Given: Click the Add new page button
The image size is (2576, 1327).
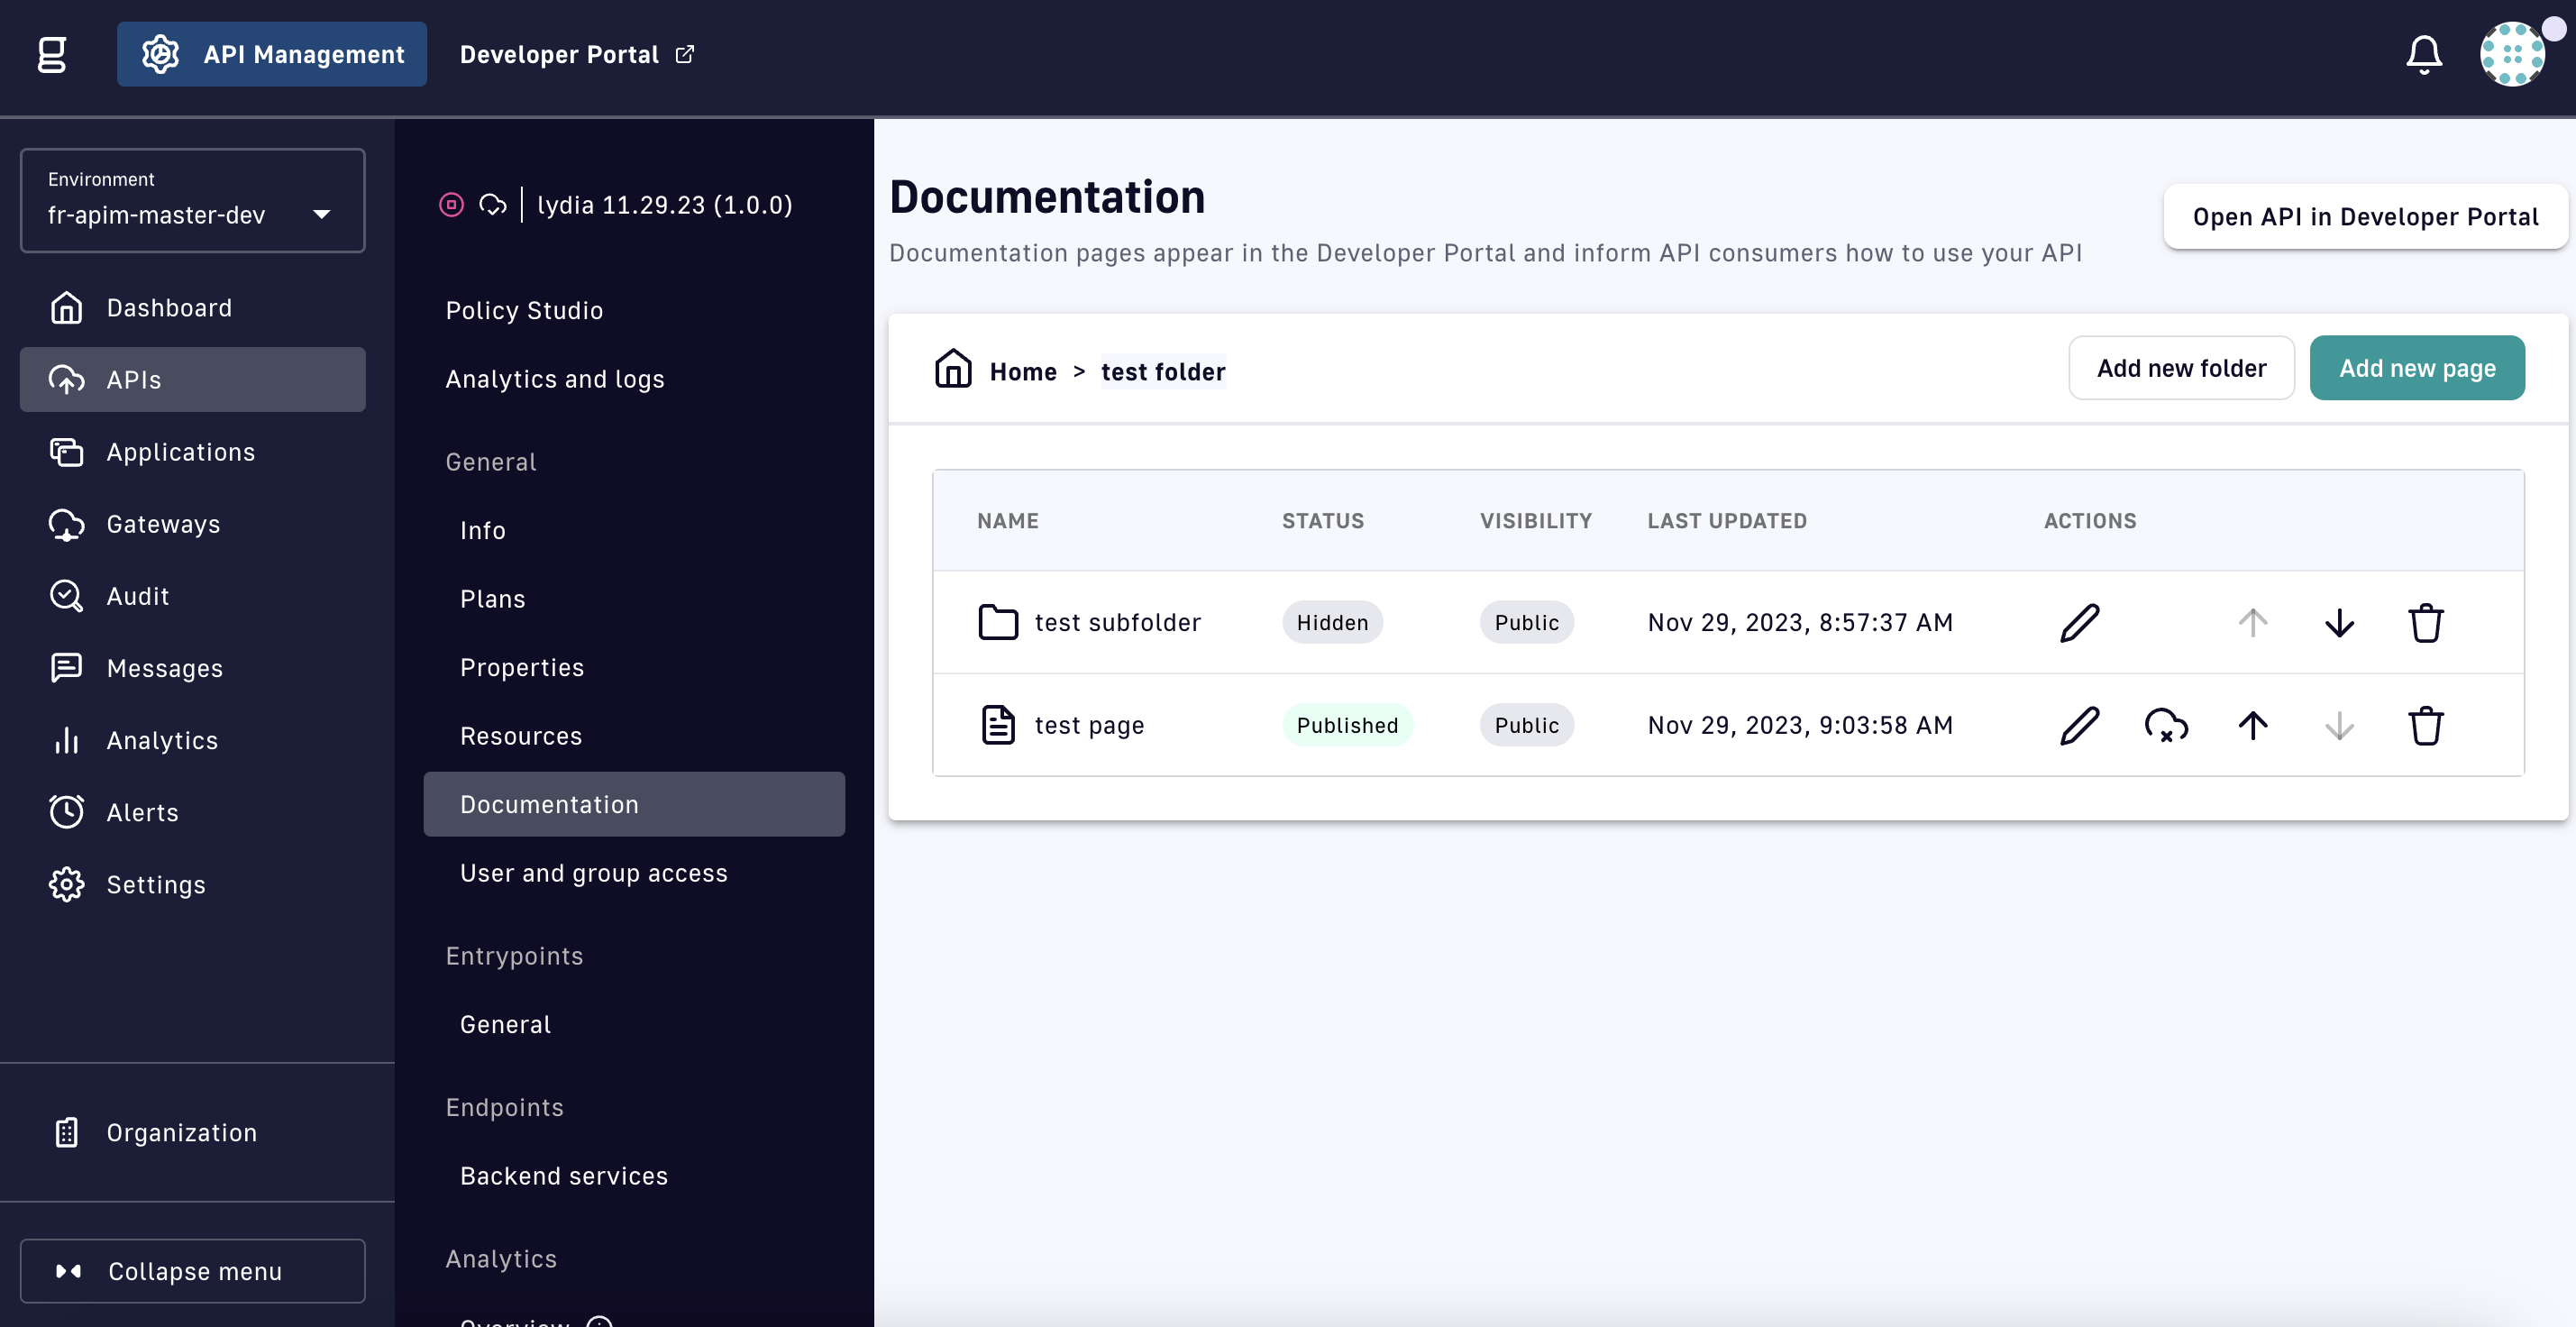Looking at the screenshot, I should click(x=2416, y=368).
